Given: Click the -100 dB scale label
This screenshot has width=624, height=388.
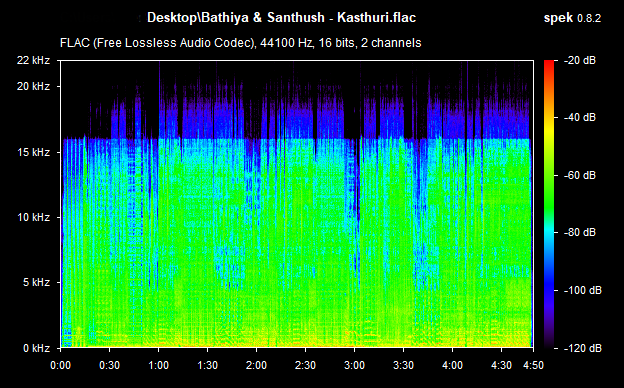Looking at the screenshot, I should (x=583, y=290).
